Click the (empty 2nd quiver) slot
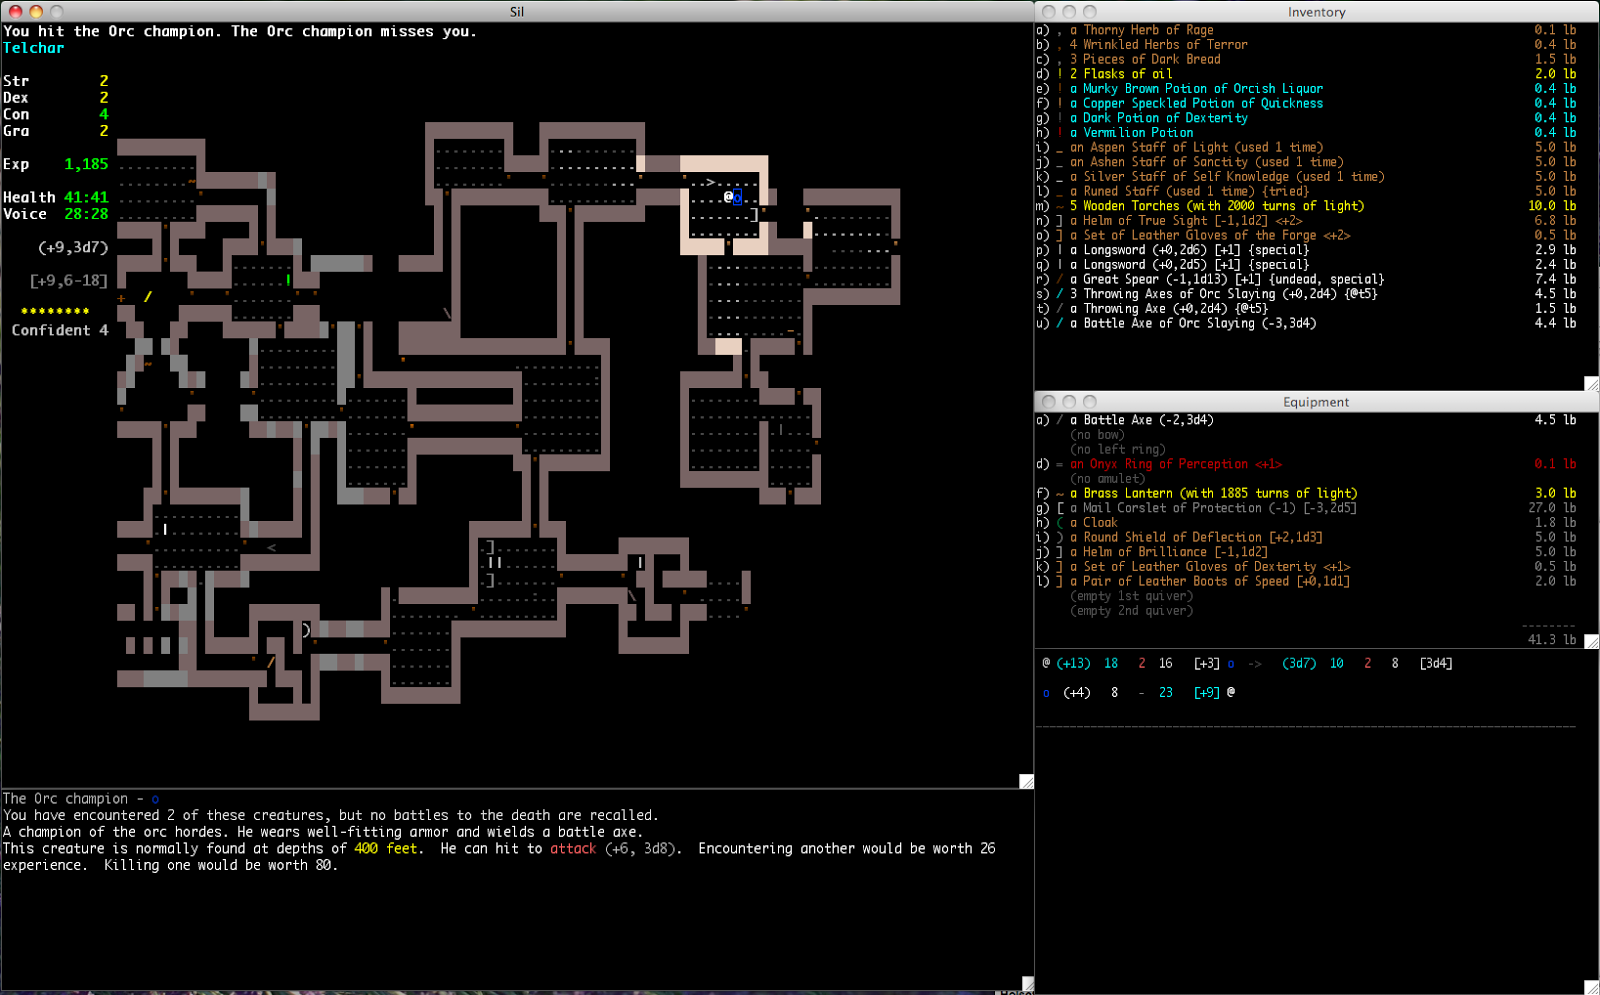Viewport: 1600px width, 995px height. [1131, 611]
